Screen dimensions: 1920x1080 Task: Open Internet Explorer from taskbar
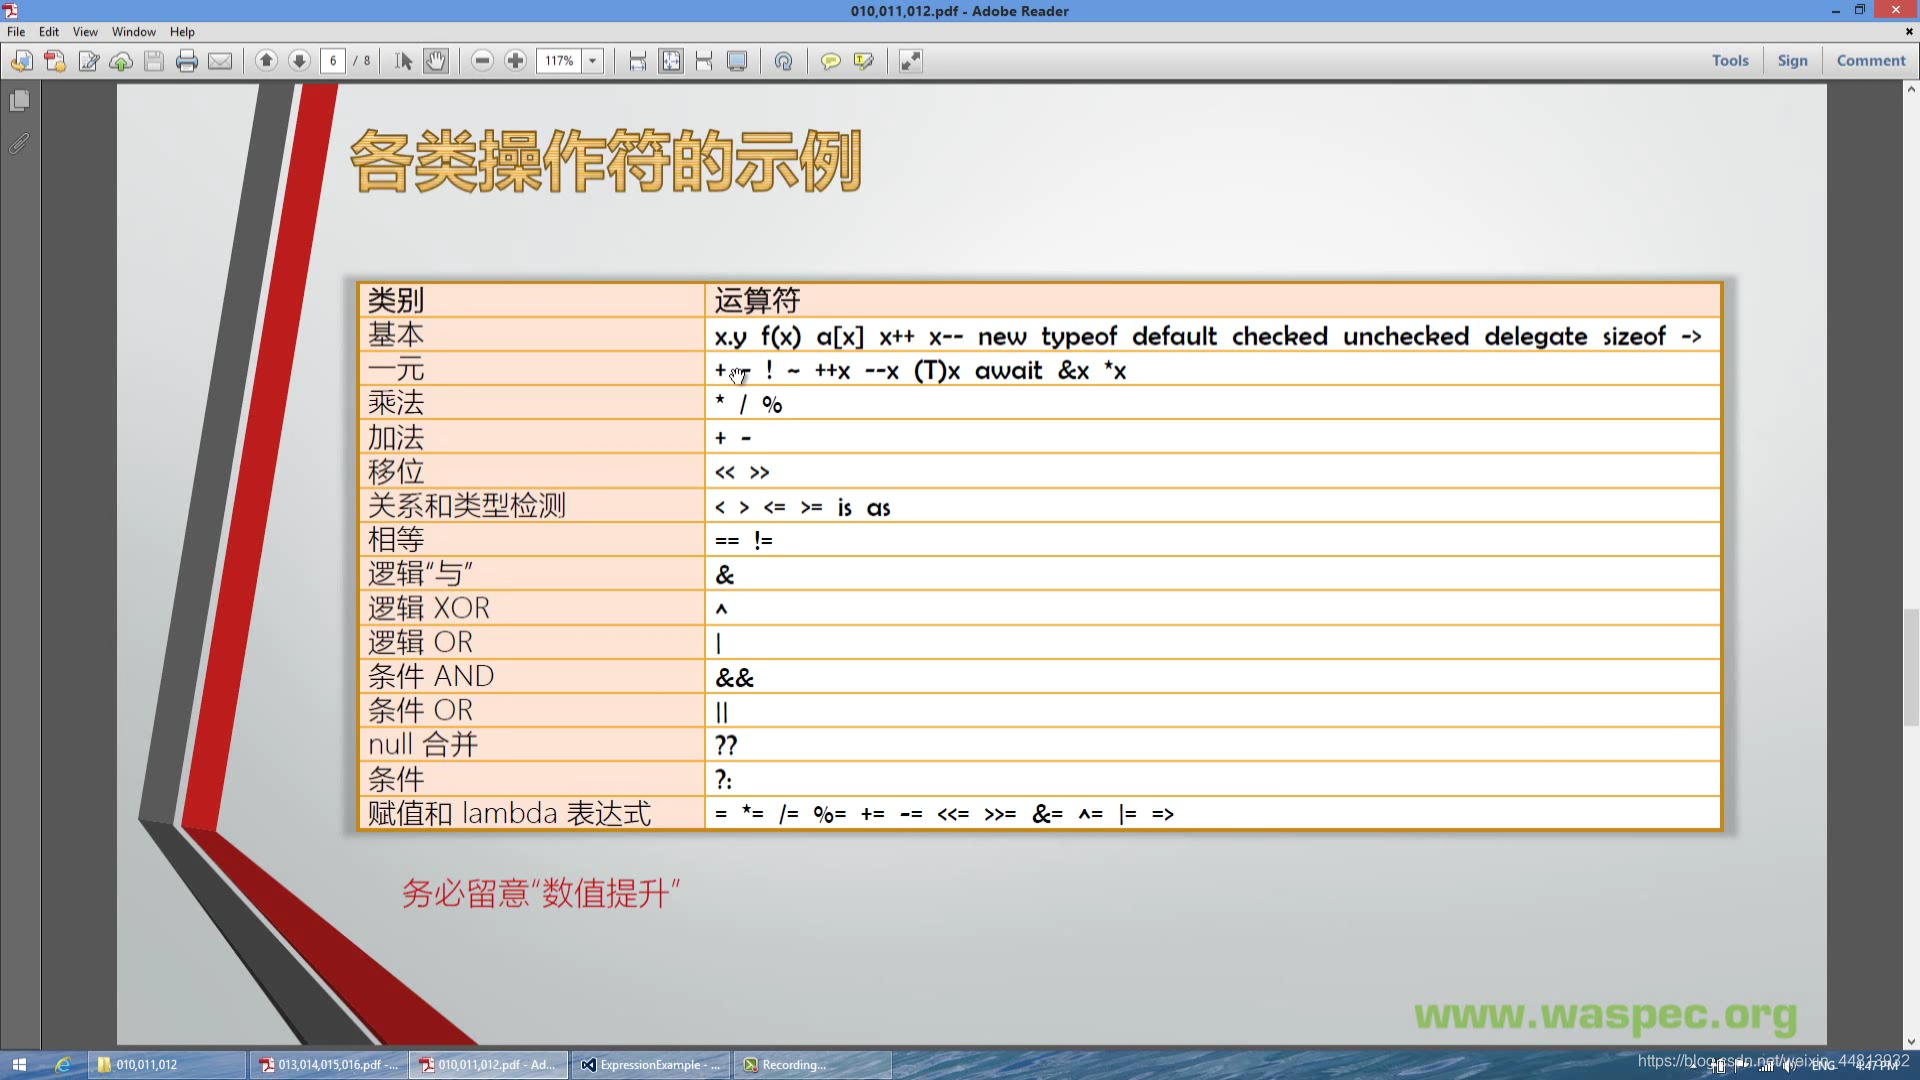[62, 1065]
